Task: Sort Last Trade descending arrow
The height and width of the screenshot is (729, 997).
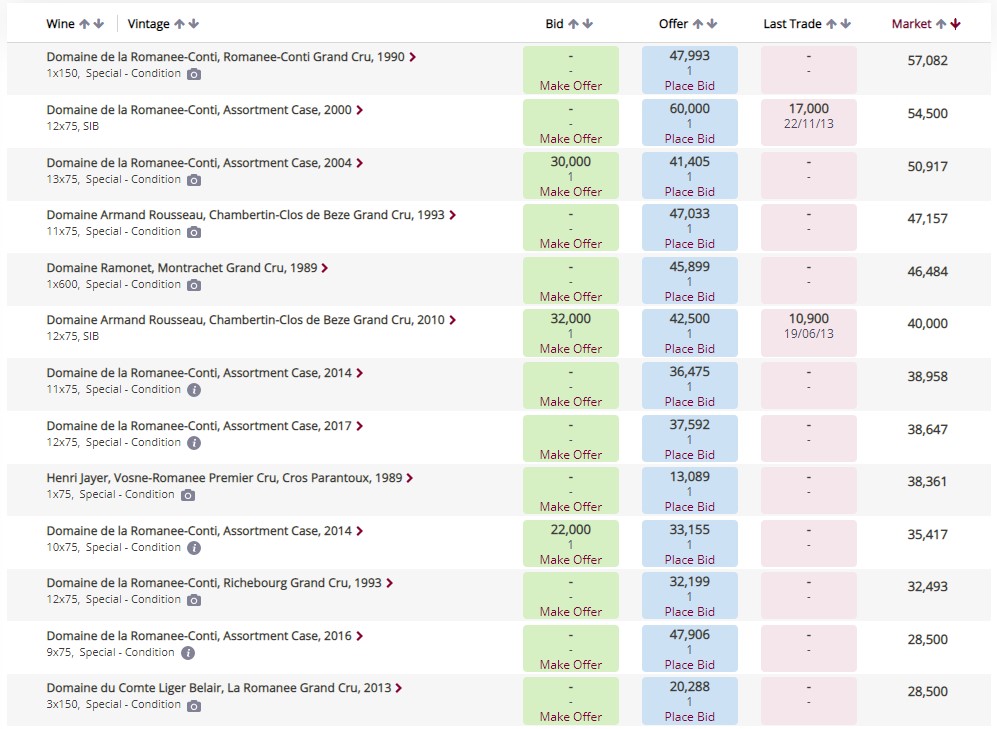Action: coord(846,24)
